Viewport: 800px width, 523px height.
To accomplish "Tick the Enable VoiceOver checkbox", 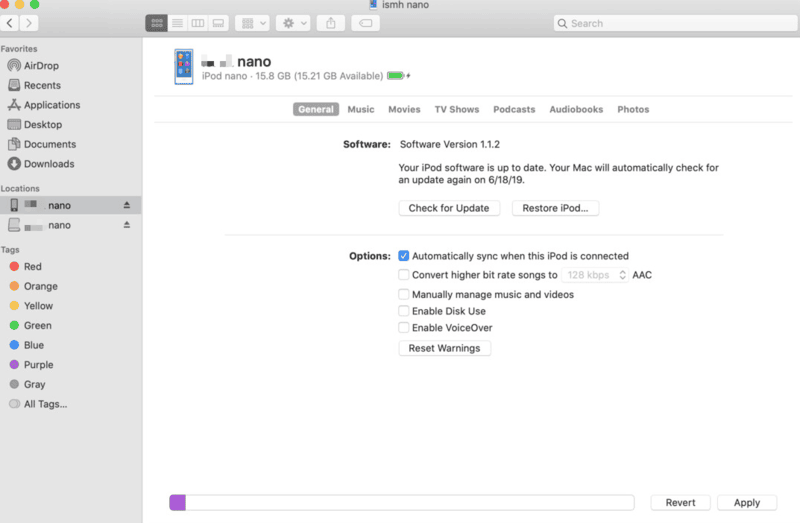I will click(404, 328).
